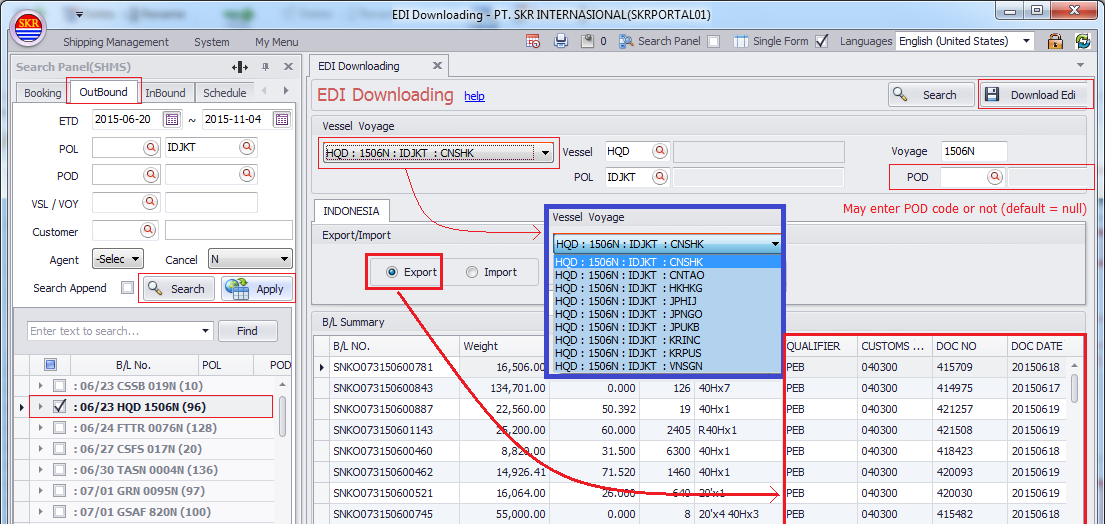Click the SKR application logo button

[x=28, y=28]
